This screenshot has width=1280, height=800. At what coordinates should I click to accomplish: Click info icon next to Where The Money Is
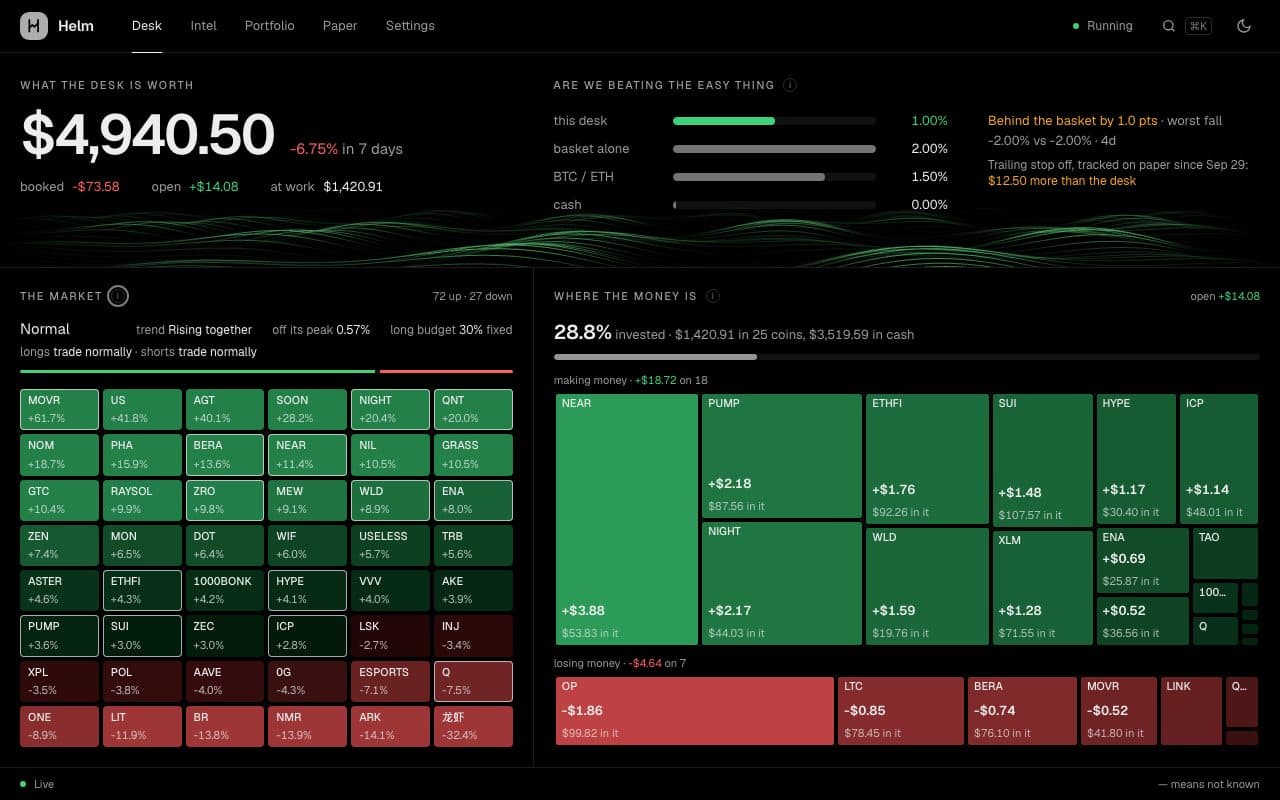pyautogui.click(x=713, y=296)
